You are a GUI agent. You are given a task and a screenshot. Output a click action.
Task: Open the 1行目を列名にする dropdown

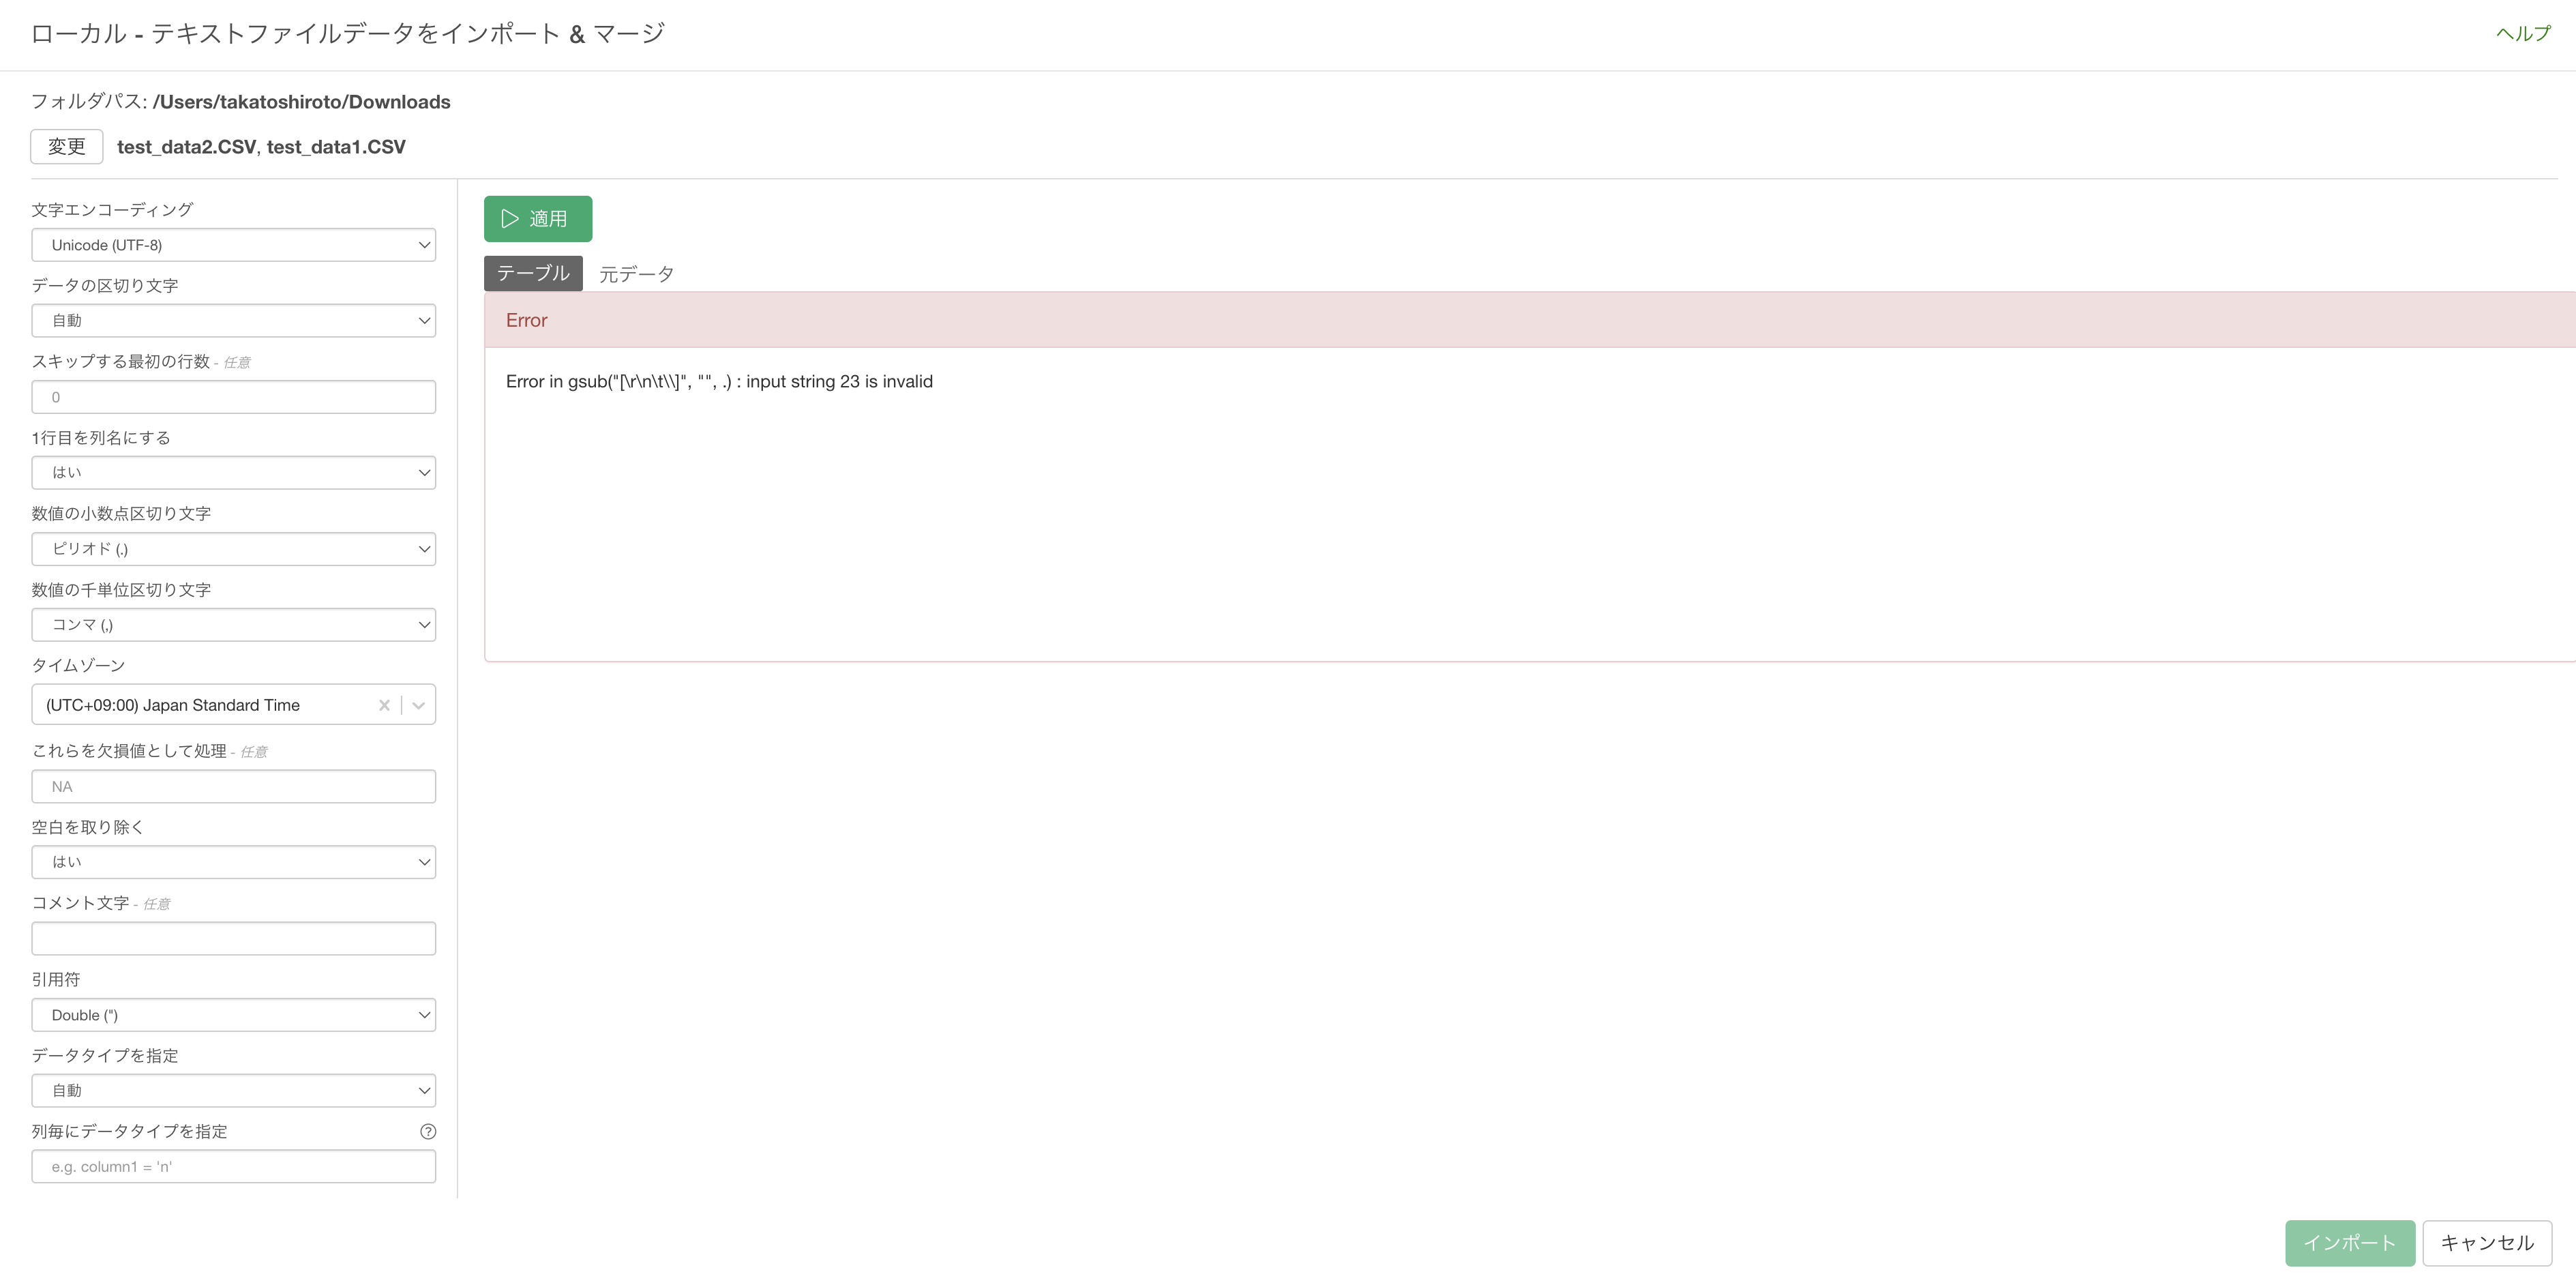pyautogui.click(x=233, y=473)
